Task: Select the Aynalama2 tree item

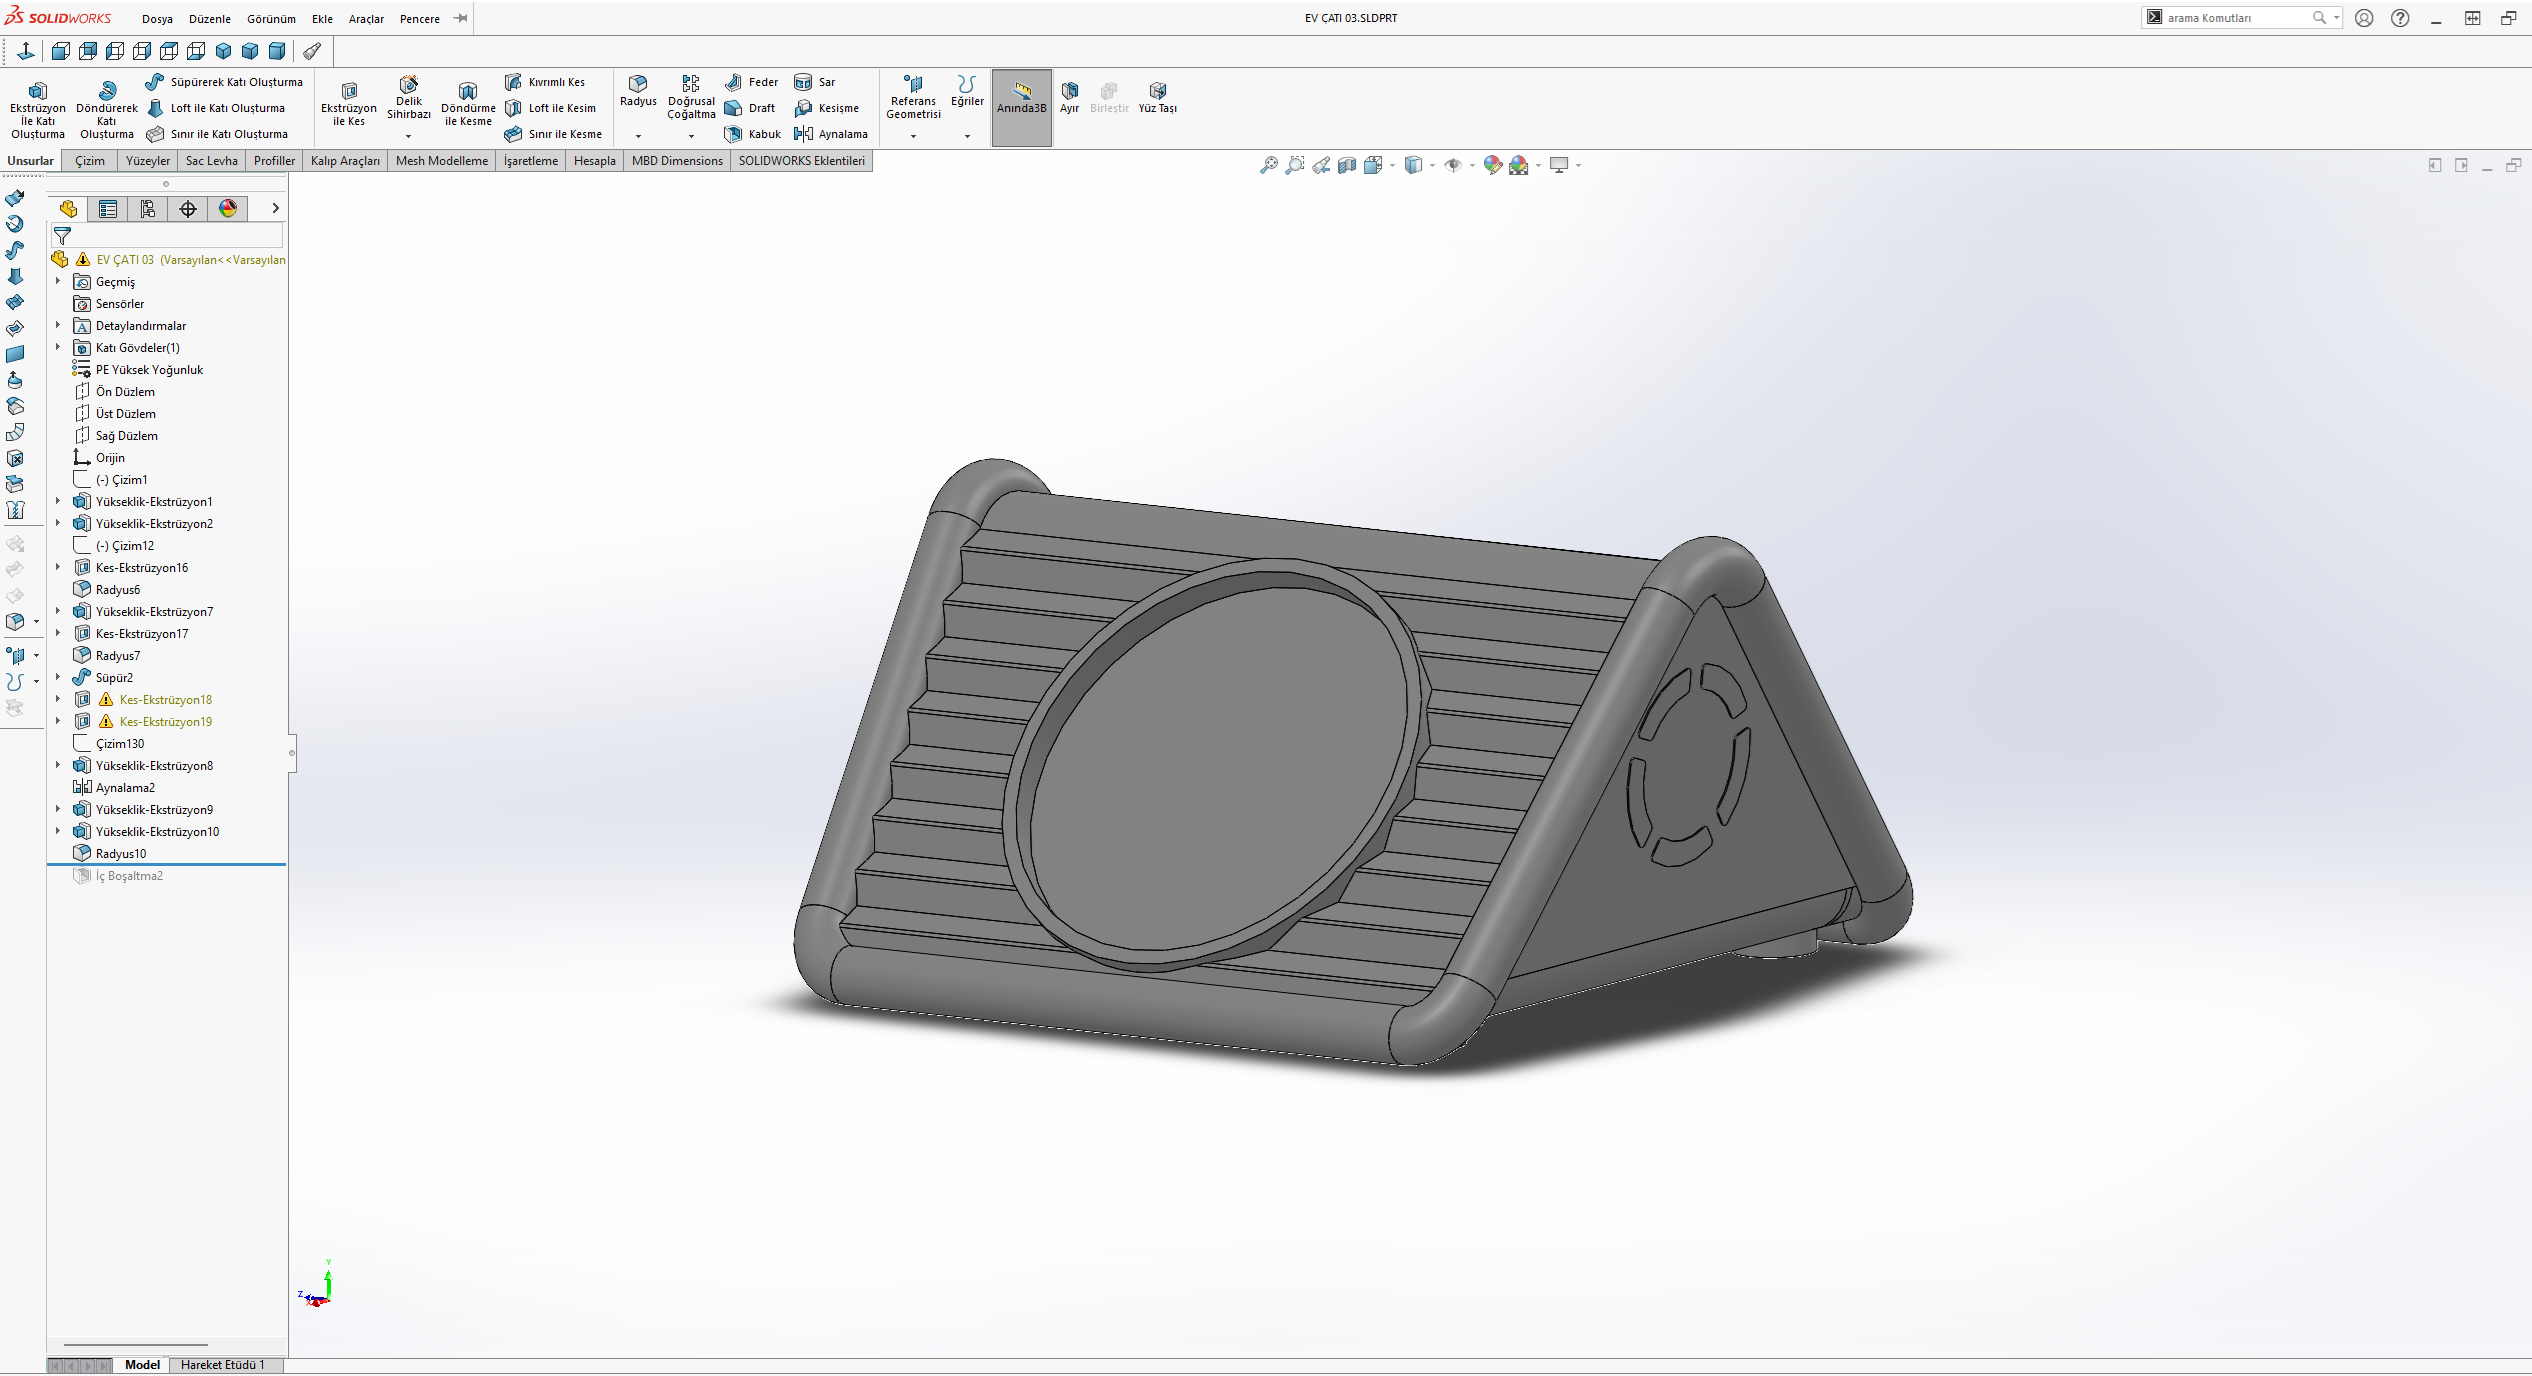Action: pyautogui.click(x=125, y=787)
